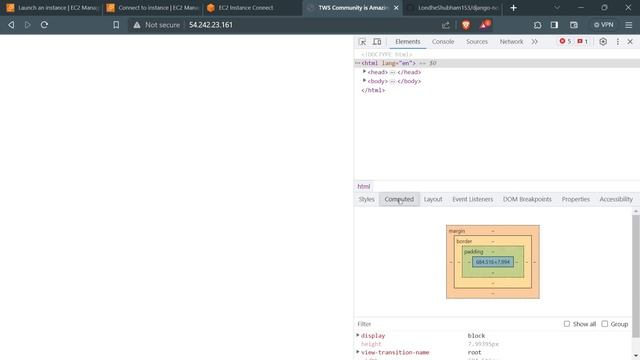The image size is (640, 360).
Task: Click the block value of display
Action: (476, 336)
